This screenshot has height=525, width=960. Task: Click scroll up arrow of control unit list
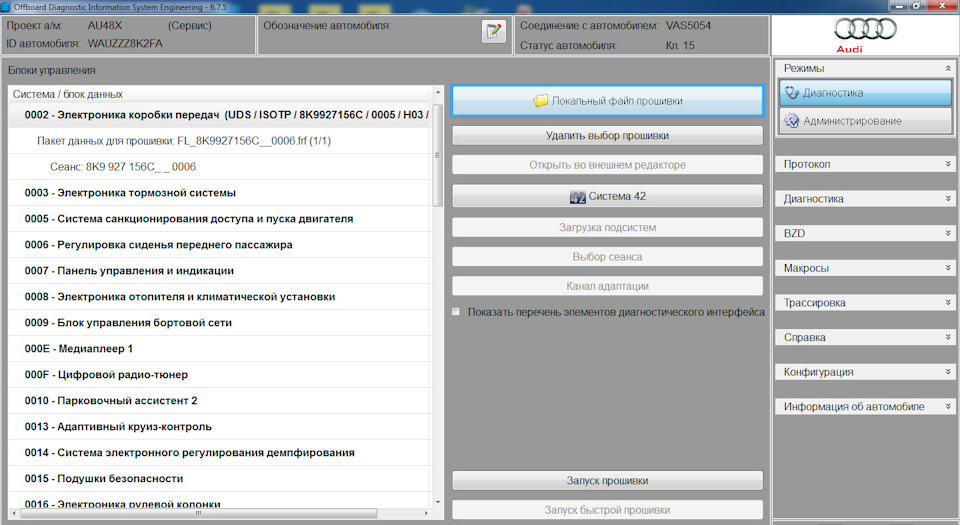click(x=437, y=92)
